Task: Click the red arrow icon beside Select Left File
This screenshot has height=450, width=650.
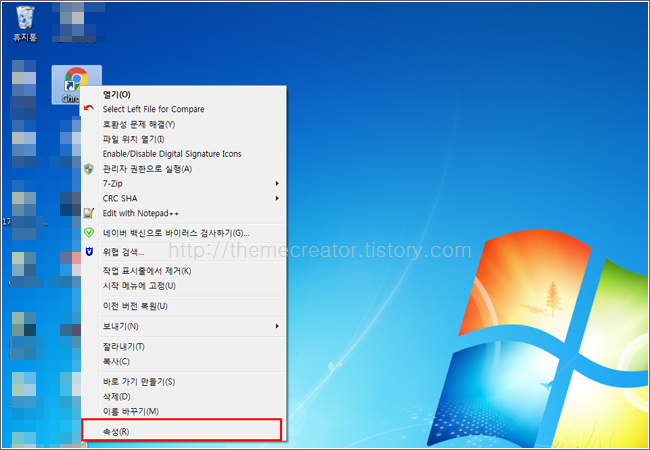Action: pos(89,109)
